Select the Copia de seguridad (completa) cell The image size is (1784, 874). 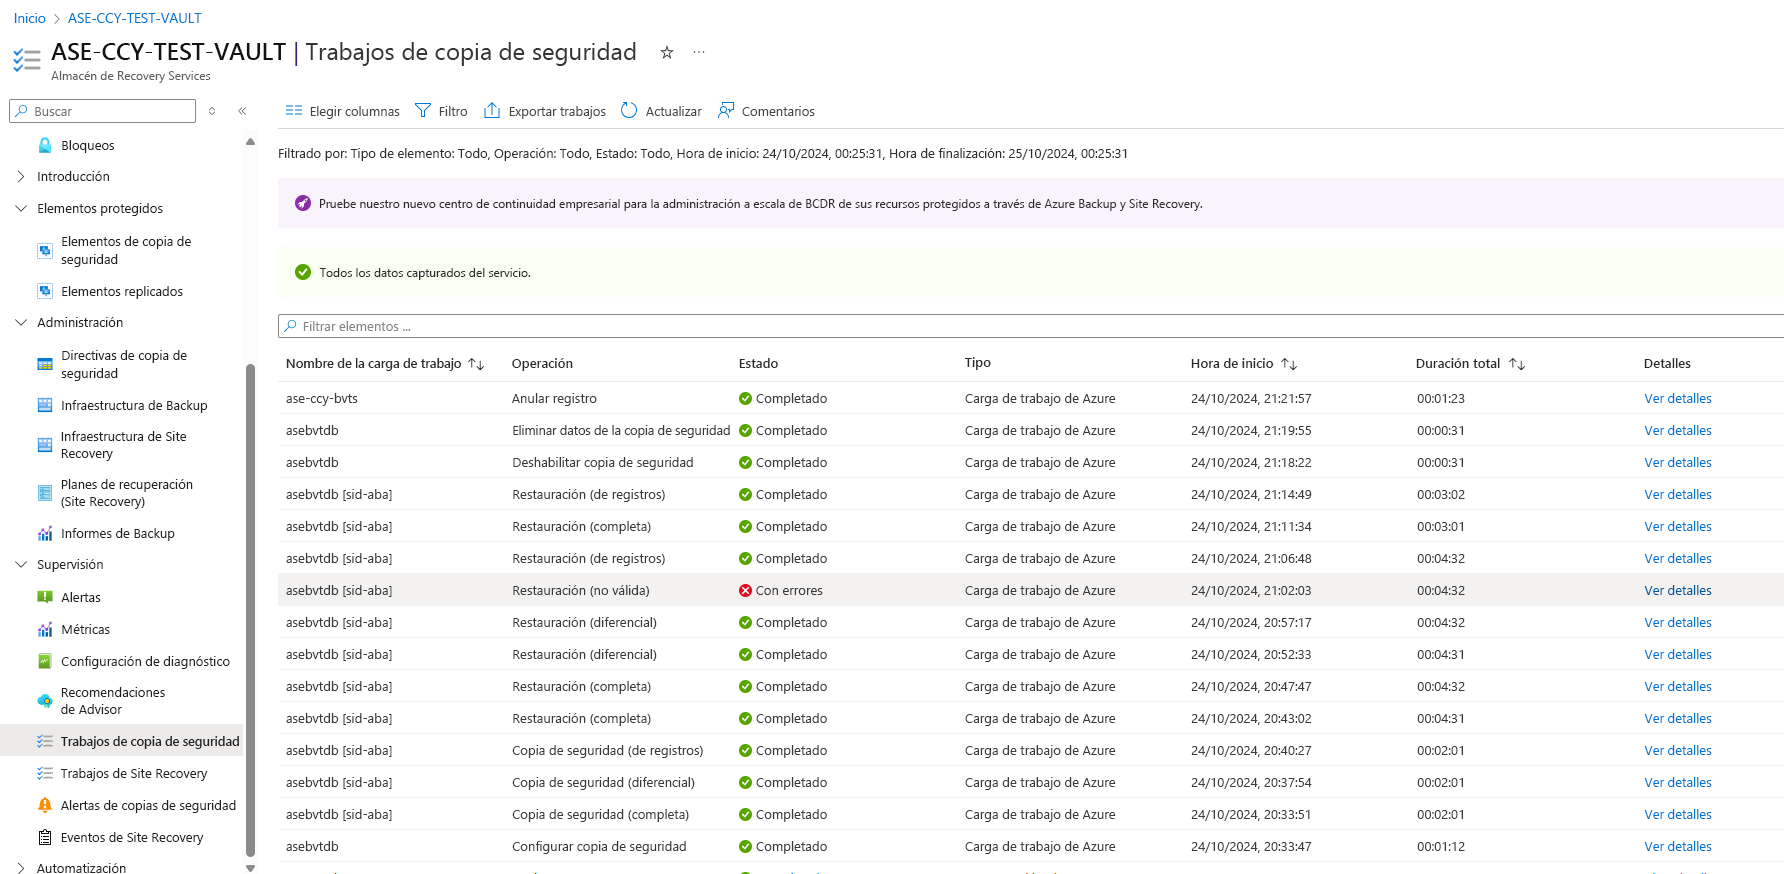pos(600,814)
